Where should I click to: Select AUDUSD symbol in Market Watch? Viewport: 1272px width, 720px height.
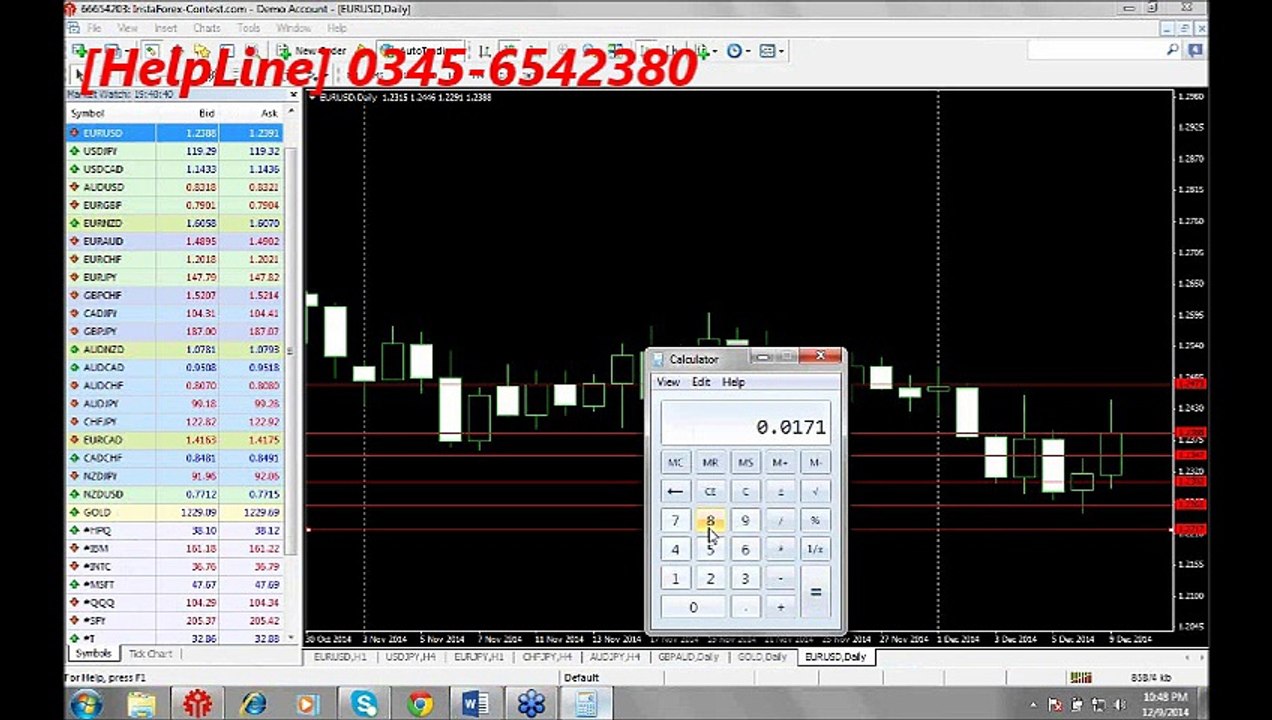coord(103,187)
